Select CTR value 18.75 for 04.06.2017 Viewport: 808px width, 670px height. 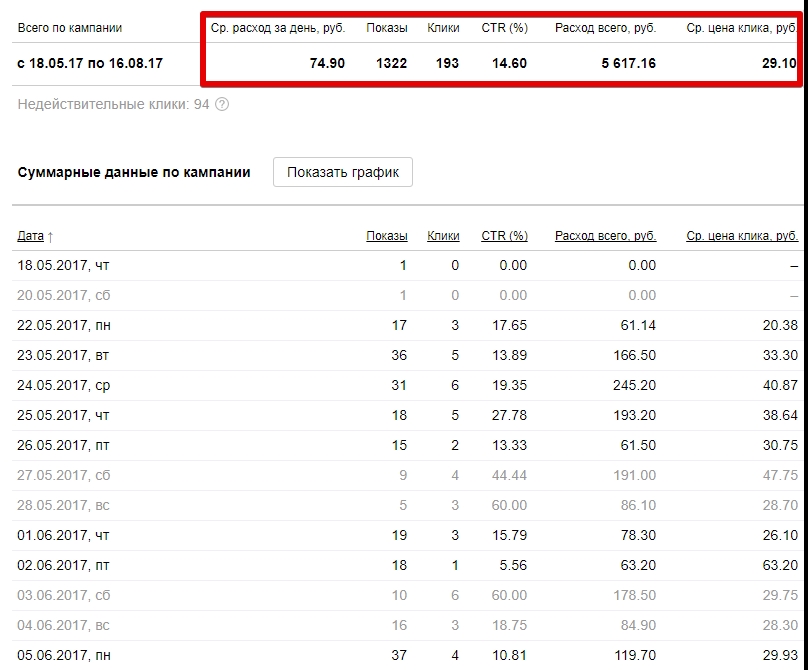coord(509,625)
